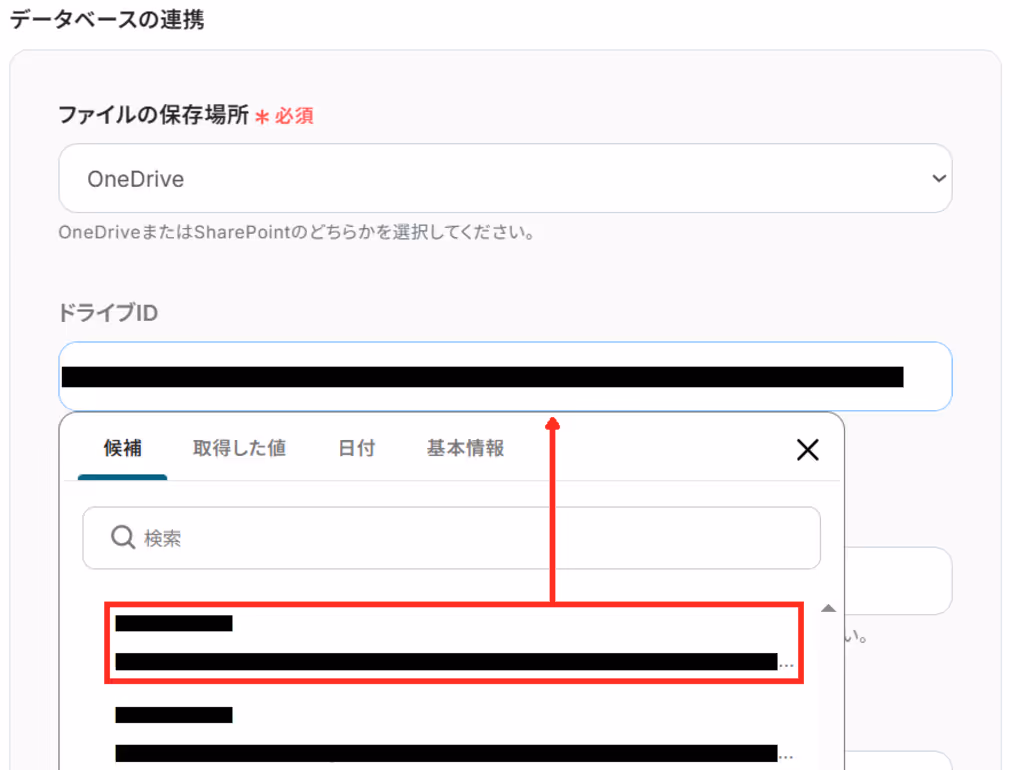Image resolution: width=1010 pixels, height=770 pixels.
Task: Click the 検索 search box in the popup
Action: point(452,538)
